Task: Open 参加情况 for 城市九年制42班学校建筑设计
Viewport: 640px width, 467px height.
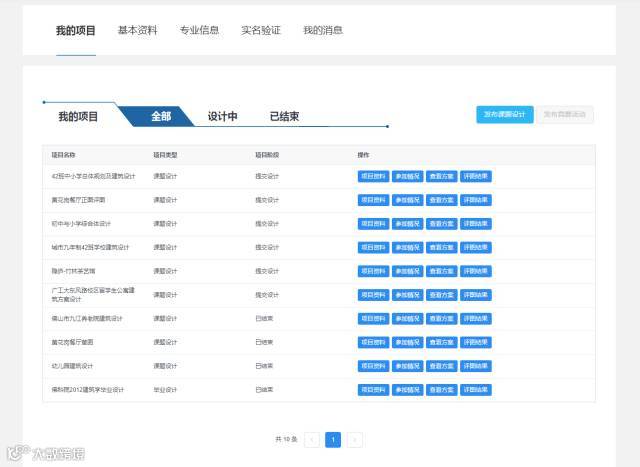Action: 407,247
